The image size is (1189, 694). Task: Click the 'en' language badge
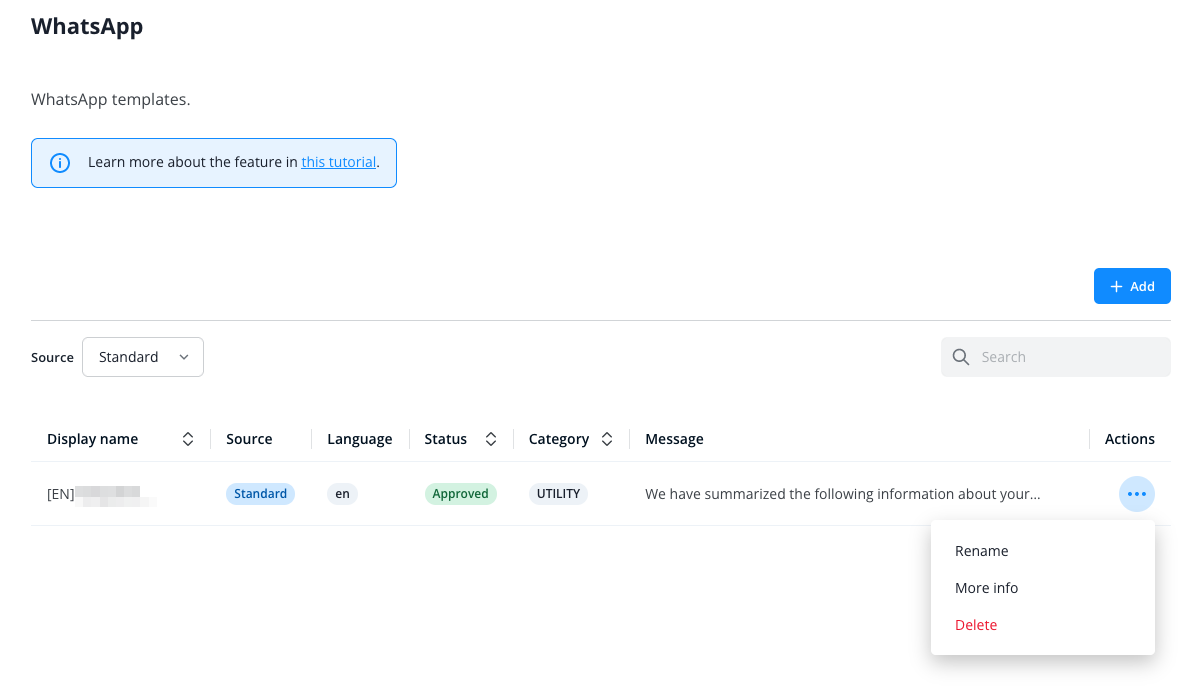pyautogui.click(x=342, y=494)
